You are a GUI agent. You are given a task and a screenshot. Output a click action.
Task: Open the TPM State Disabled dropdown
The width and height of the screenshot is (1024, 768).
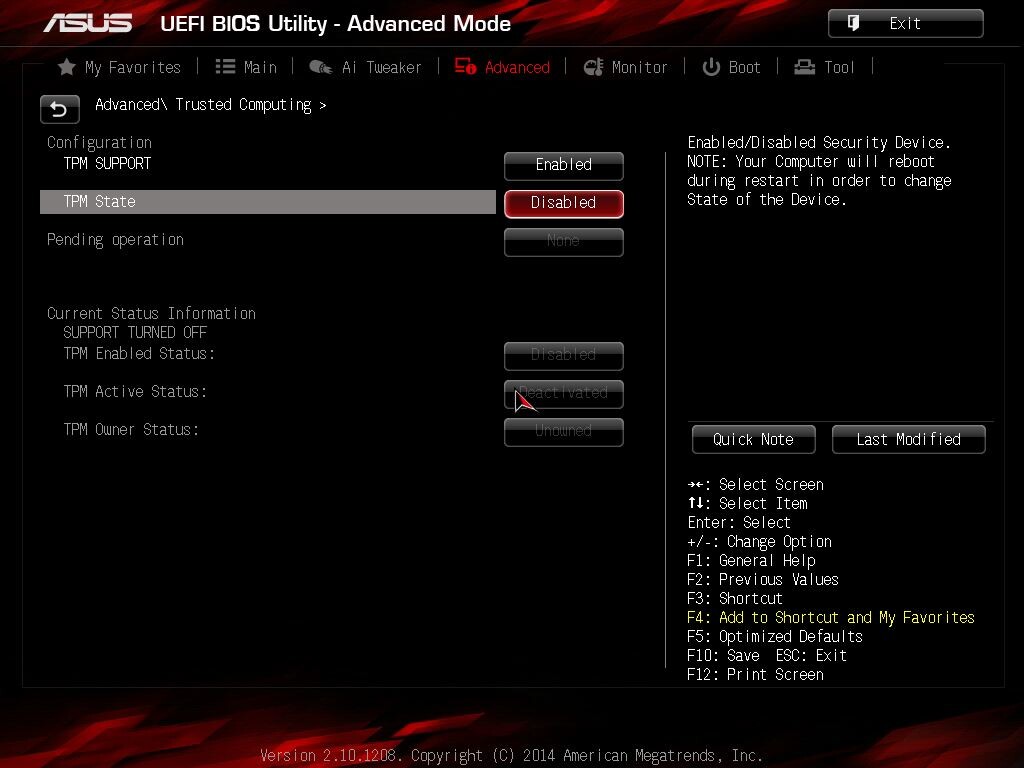point(564,203)
